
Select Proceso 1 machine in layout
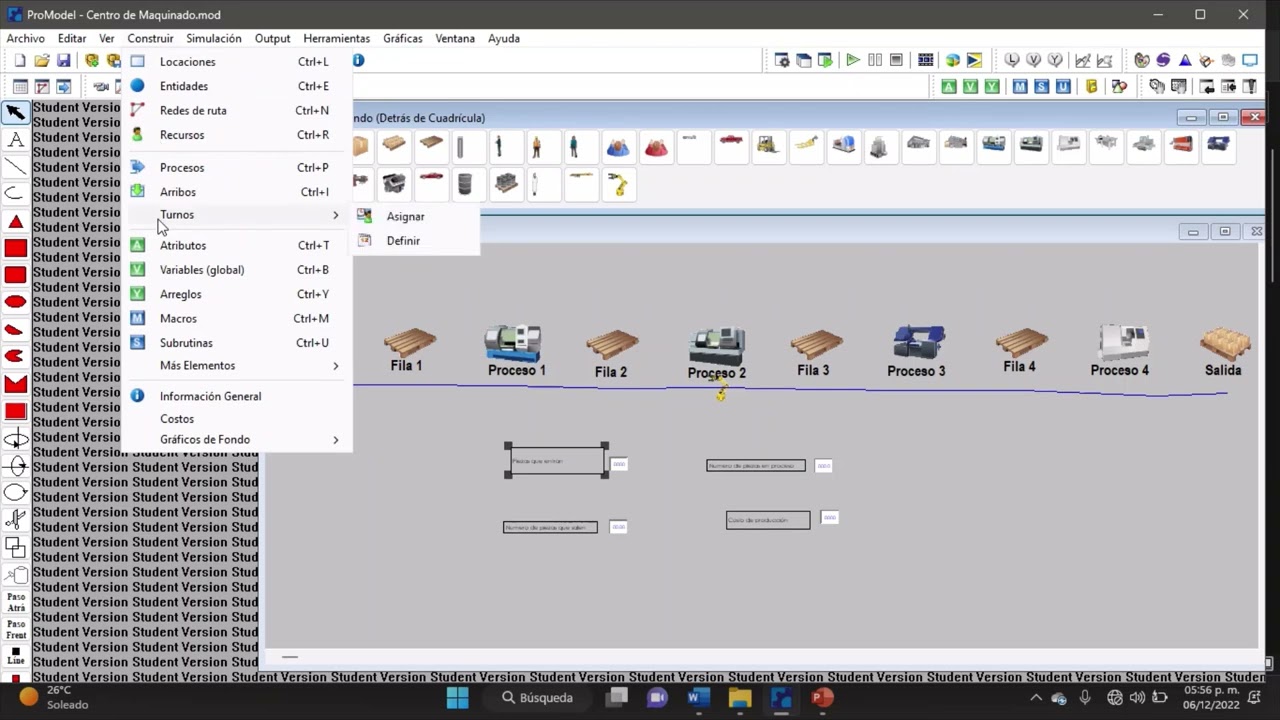(514, 343)
